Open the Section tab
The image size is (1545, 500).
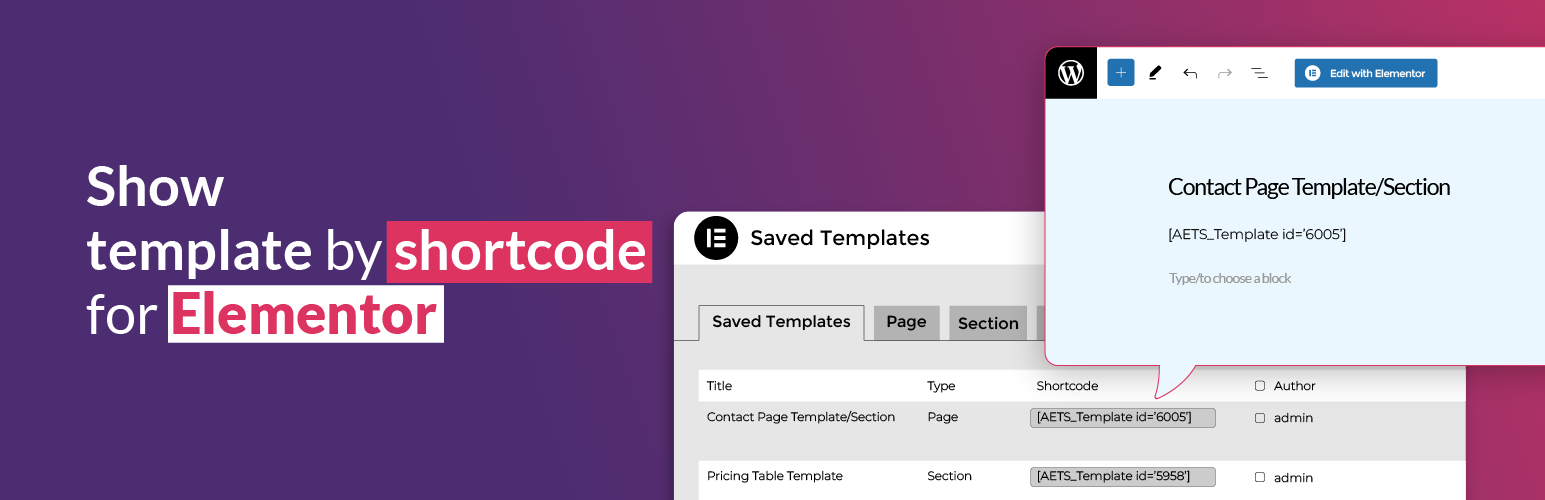tap(988, 323)
